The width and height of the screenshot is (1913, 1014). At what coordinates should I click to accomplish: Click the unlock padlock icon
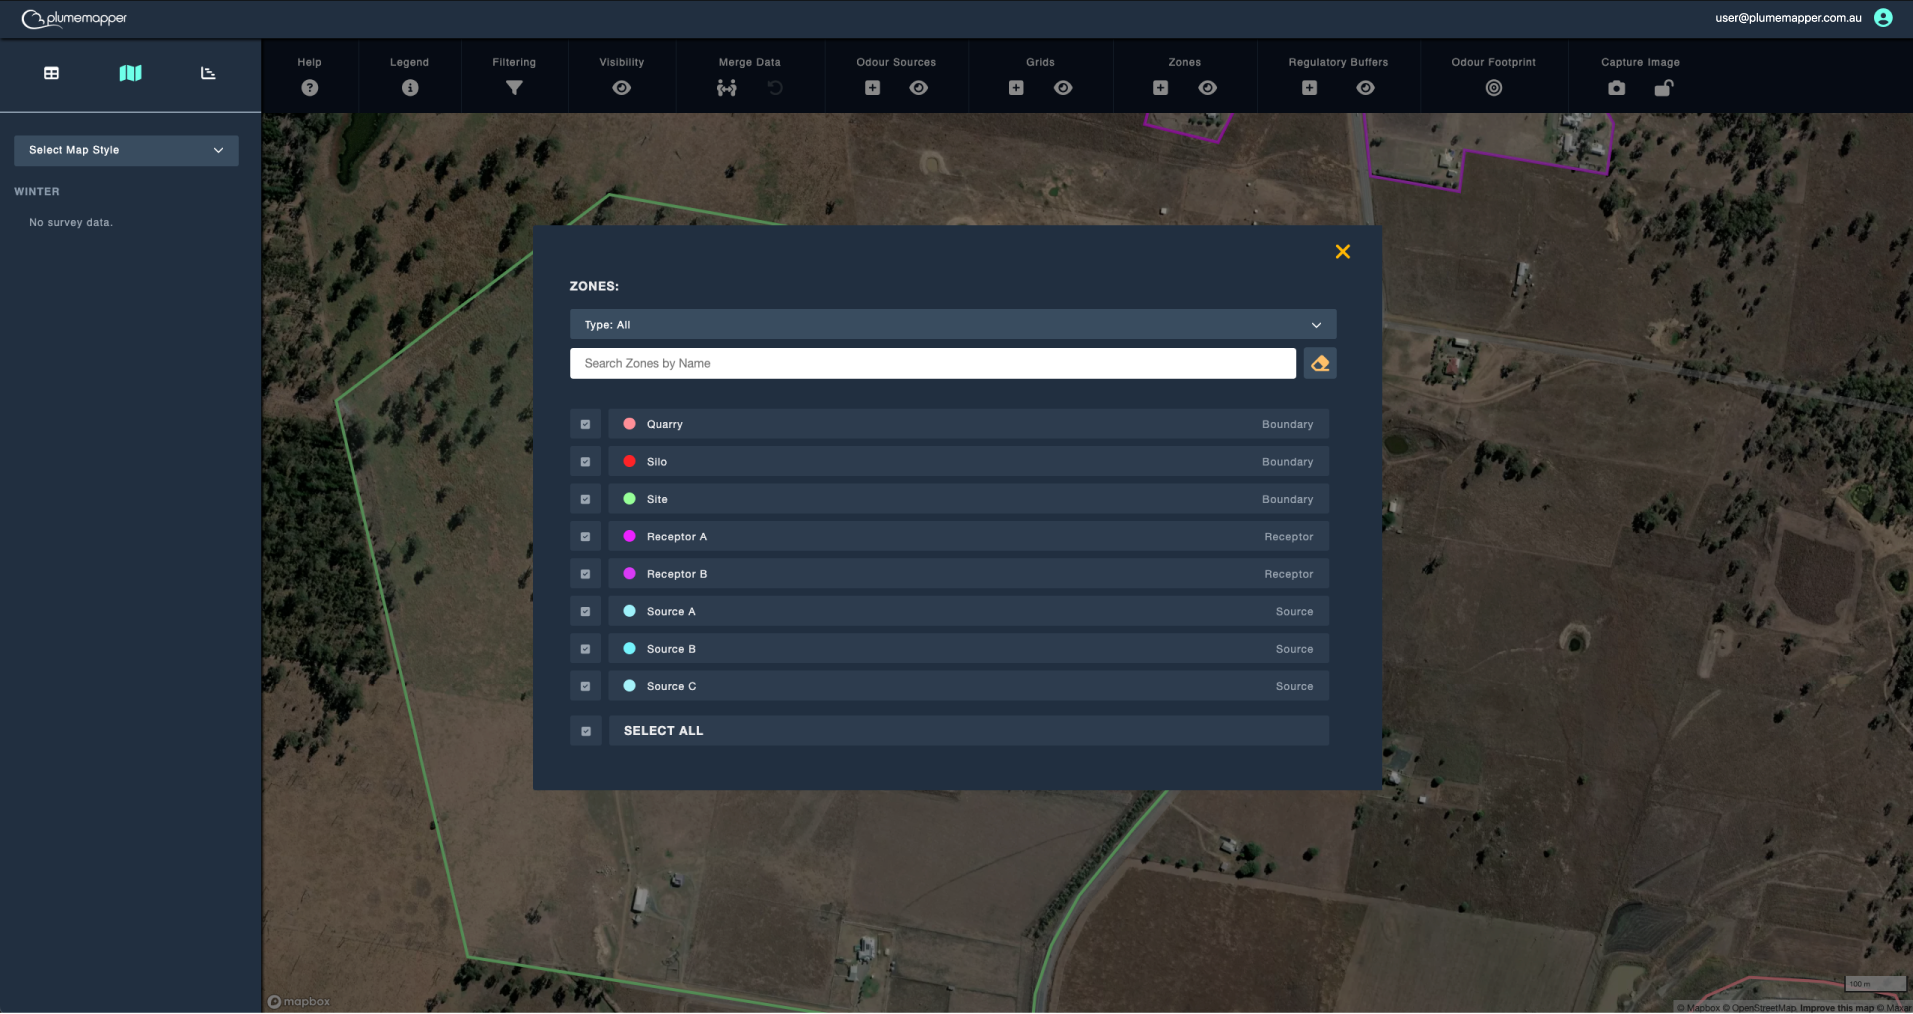click(x=1664, y=88)
